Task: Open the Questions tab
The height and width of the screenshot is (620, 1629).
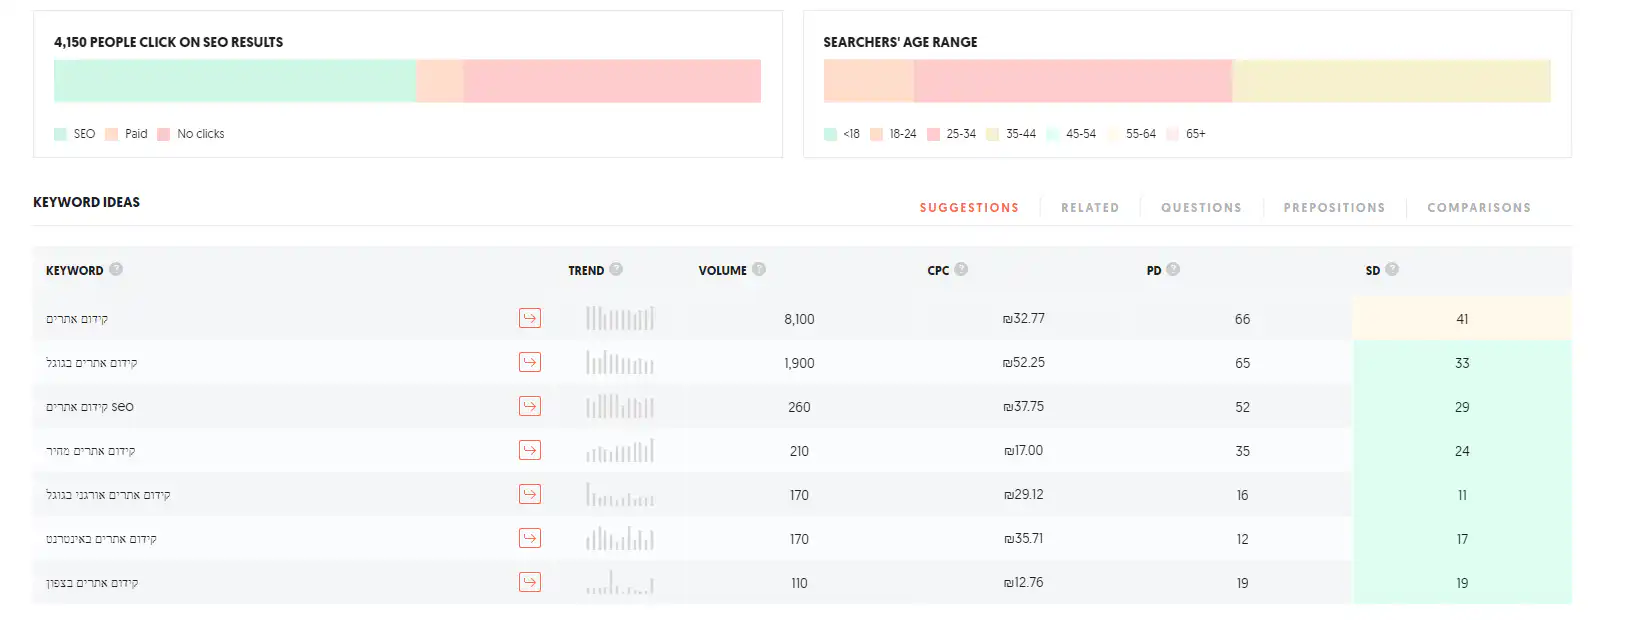Action: [1201, 208]
